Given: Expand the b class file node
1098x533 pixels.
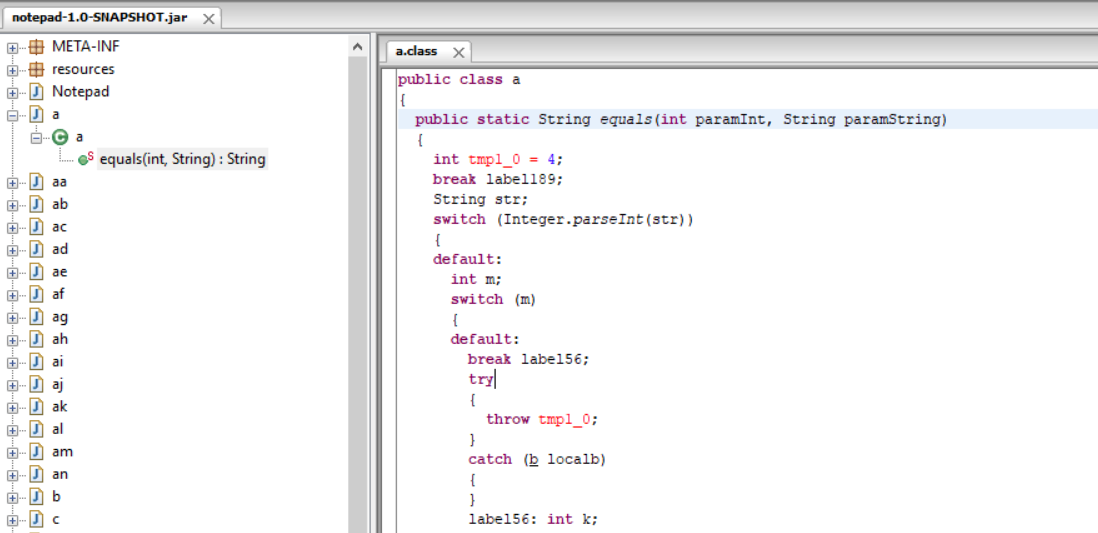Looking at the screenshot, I should tap(13, 497).
